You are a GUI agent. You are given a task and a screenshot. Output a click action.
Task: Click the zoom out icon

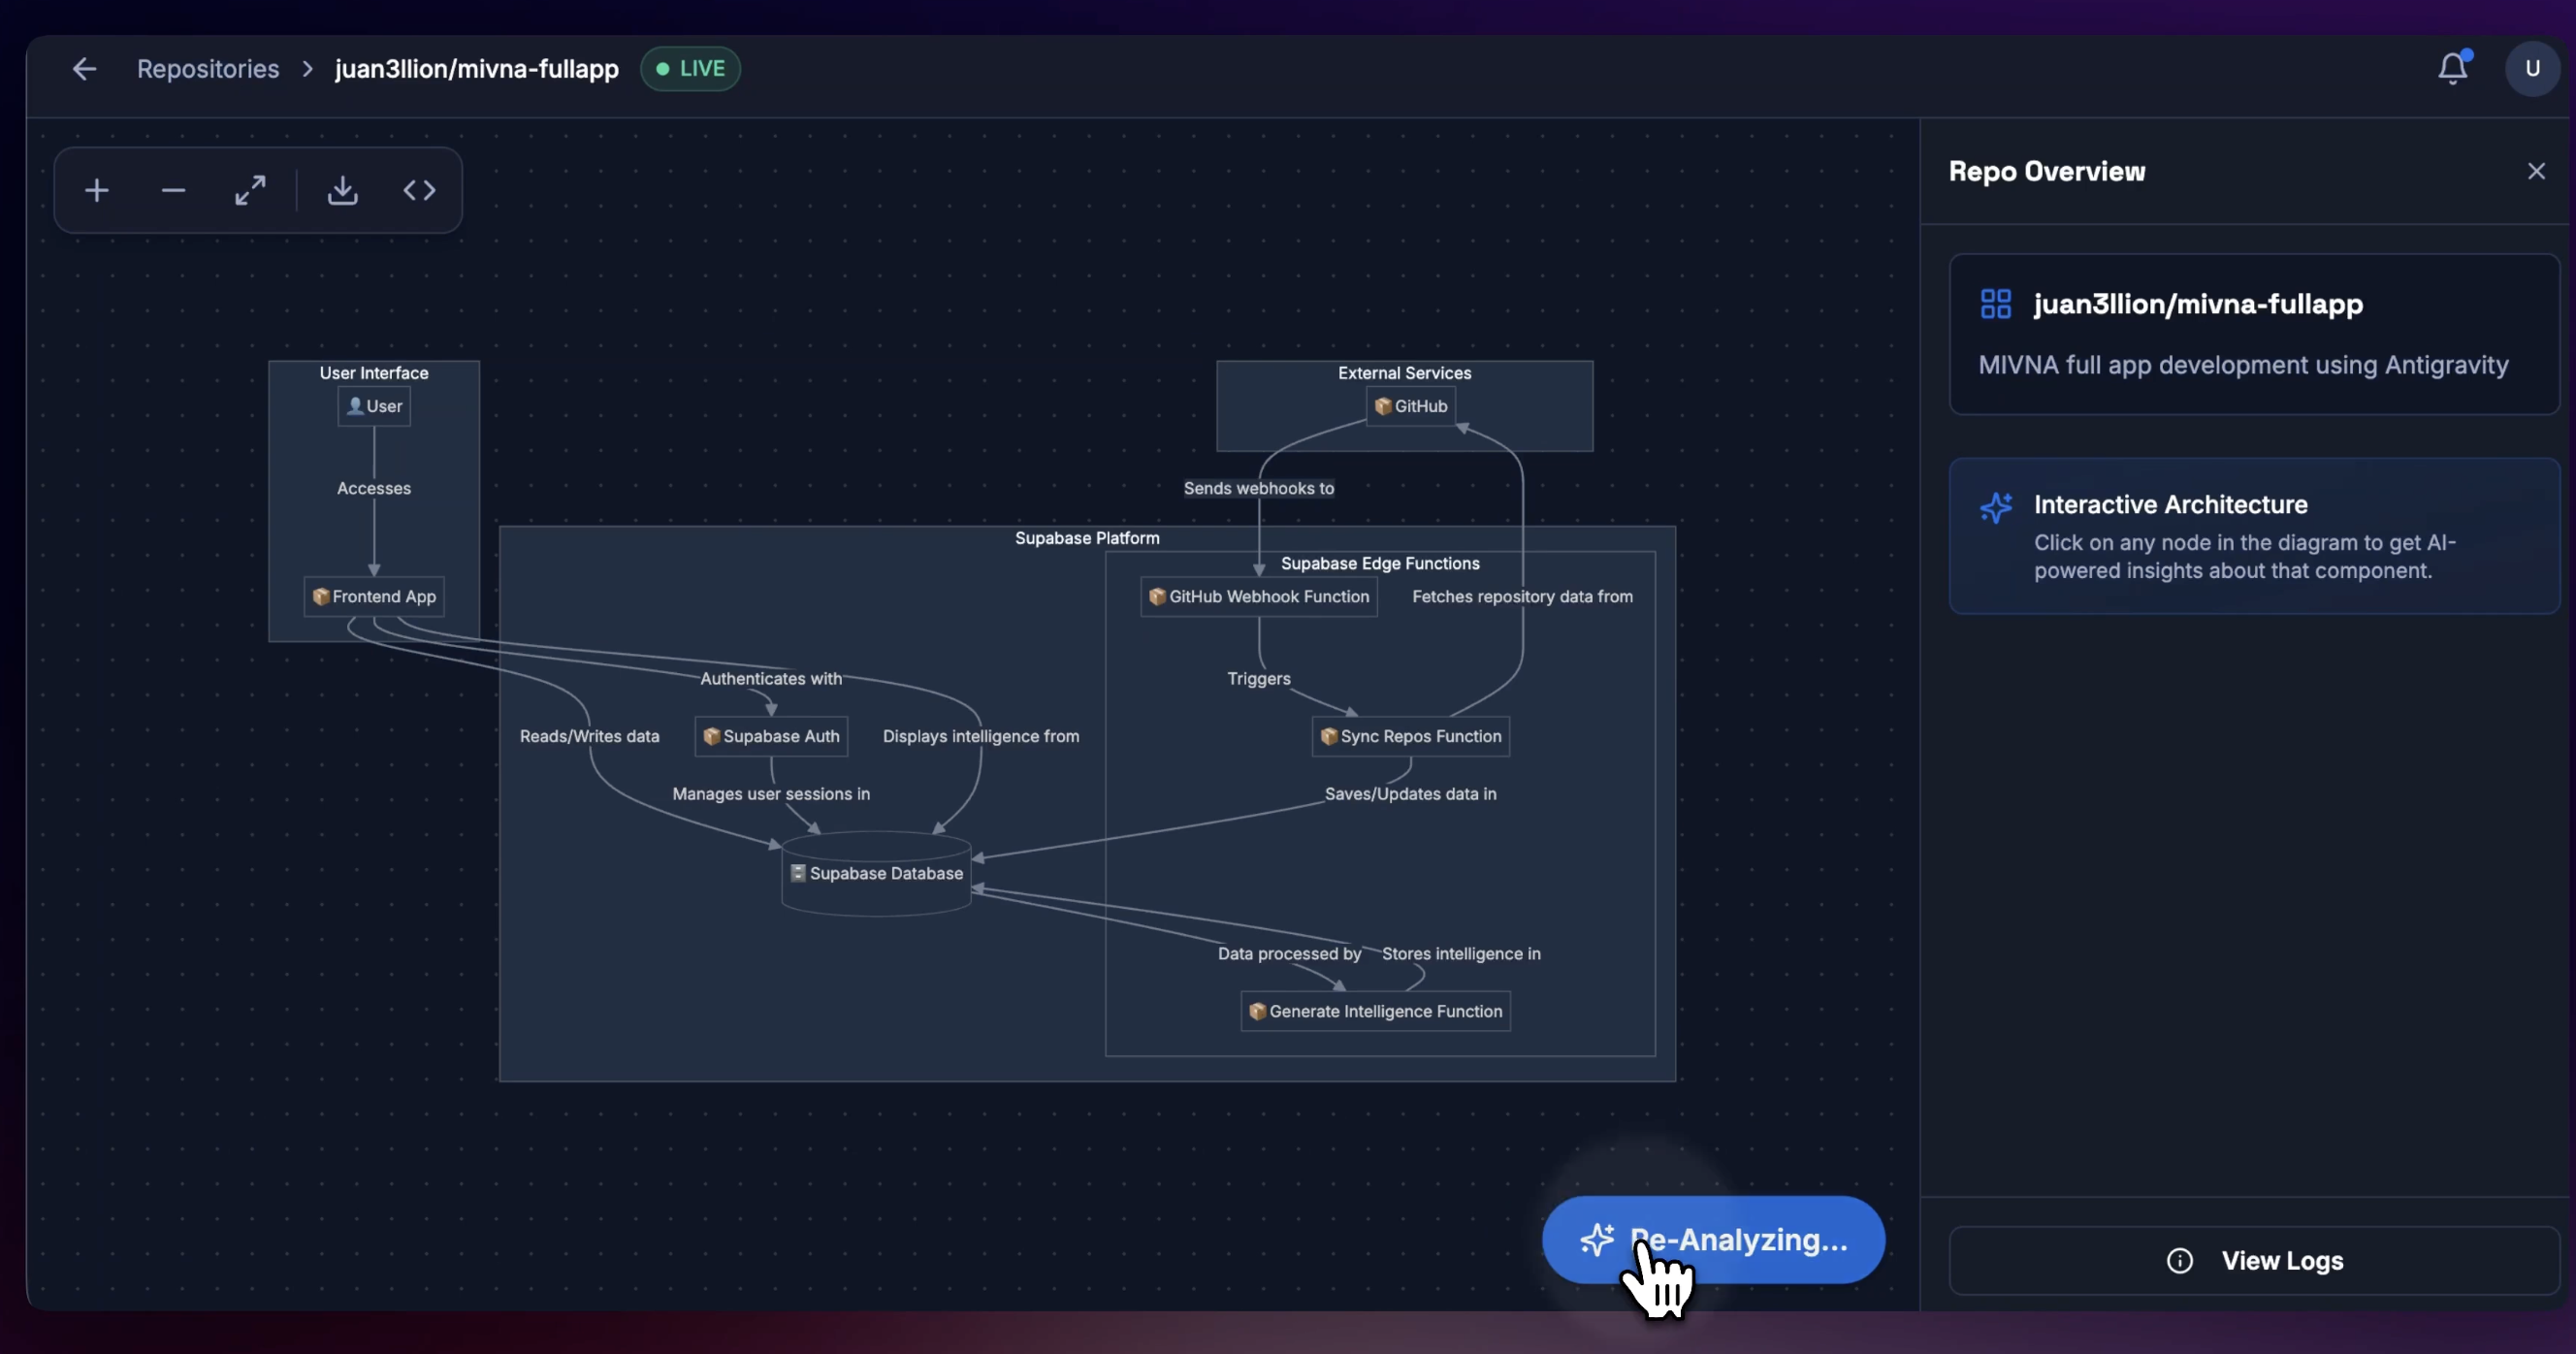(173, 190)
